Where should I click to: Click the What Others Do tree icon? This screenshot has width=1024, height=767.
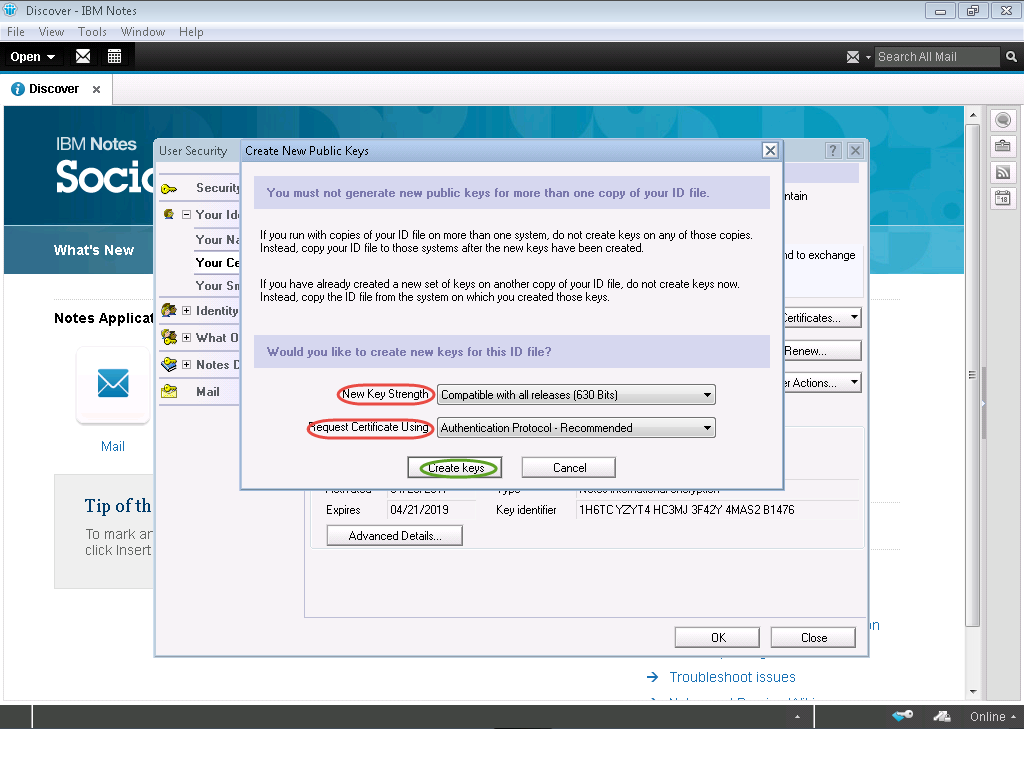(168, 337)
